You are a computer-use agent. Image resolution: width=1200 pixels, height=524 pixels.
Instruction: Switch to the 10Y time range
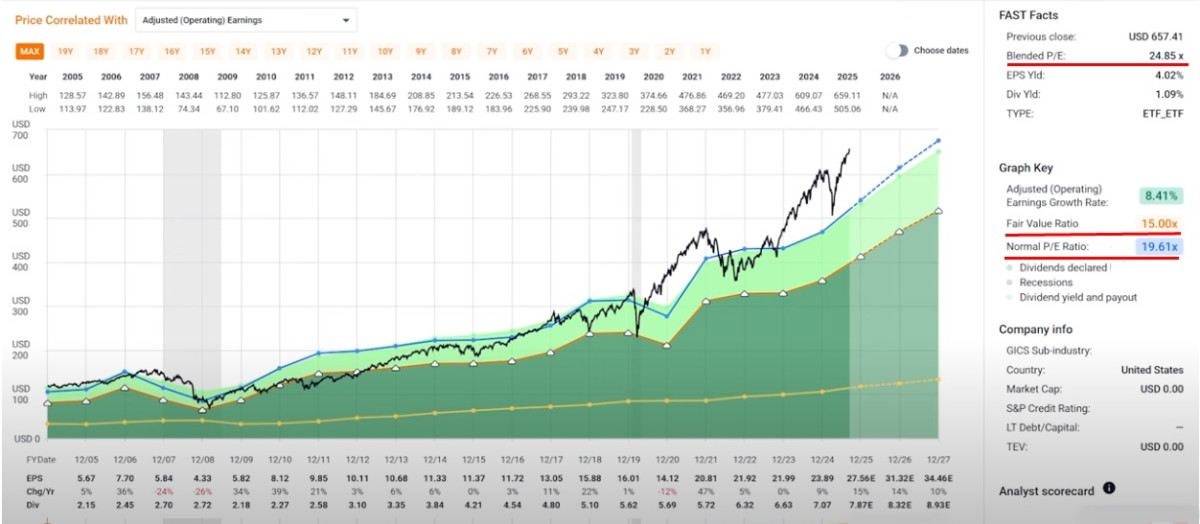point(385,51)
